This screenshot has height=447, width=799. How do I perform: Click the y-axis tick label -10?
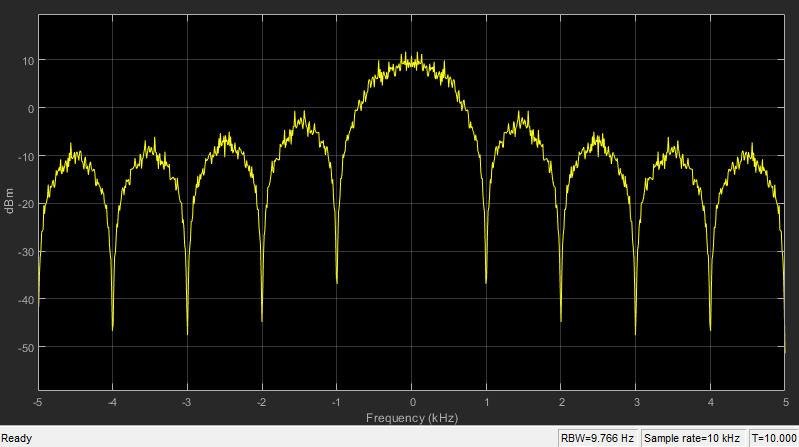point(26,157)
